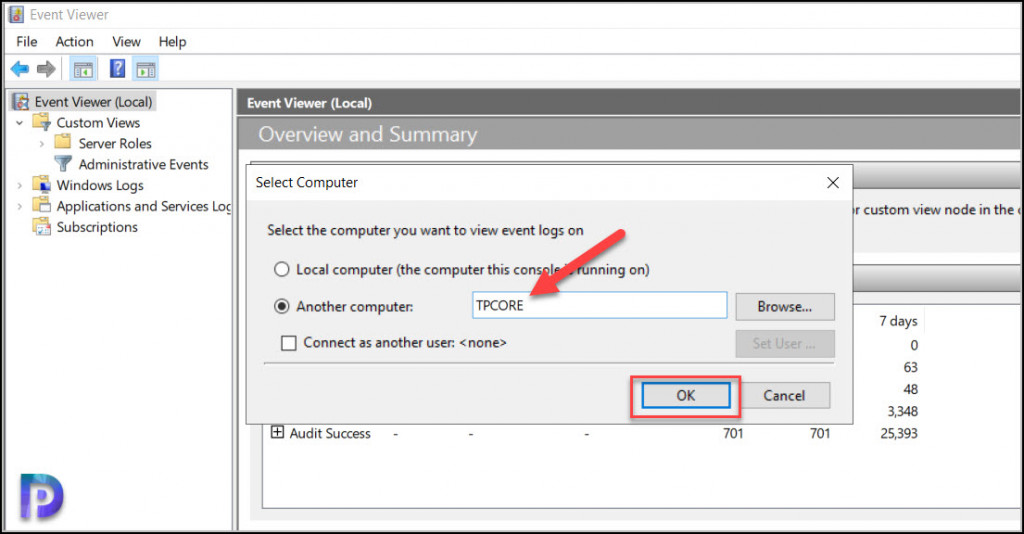This screenshot has width=1024, height=534.
Task: Expand Applications and Services Logs node
Action: [x=20, y=206]
